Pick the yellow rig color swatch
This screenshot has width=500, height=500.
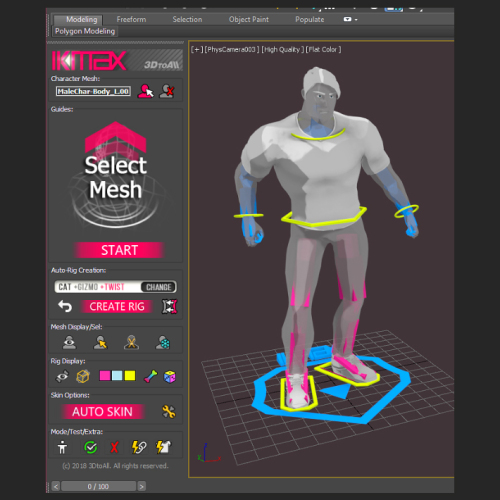tap(130, 376)
